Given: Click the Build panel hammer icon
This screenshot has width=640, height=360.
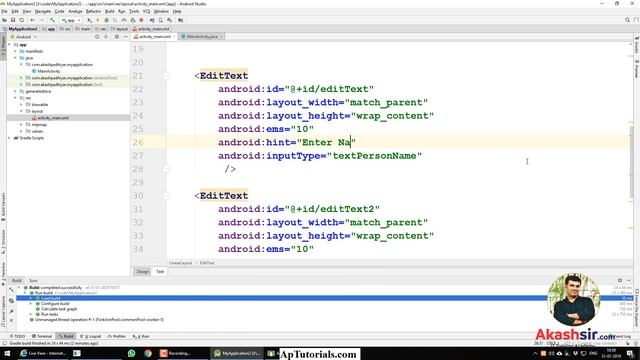Looking at the screenshot, I should 11,290.
